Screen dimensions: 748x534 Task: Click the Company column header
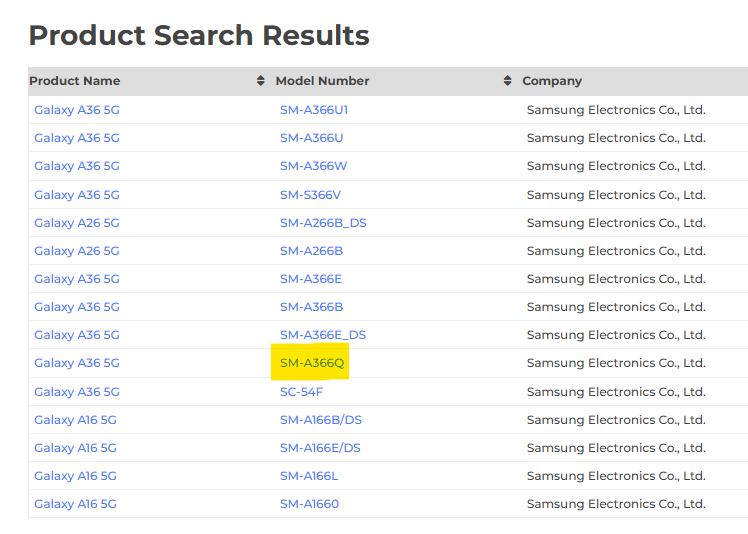click(552, 81)
